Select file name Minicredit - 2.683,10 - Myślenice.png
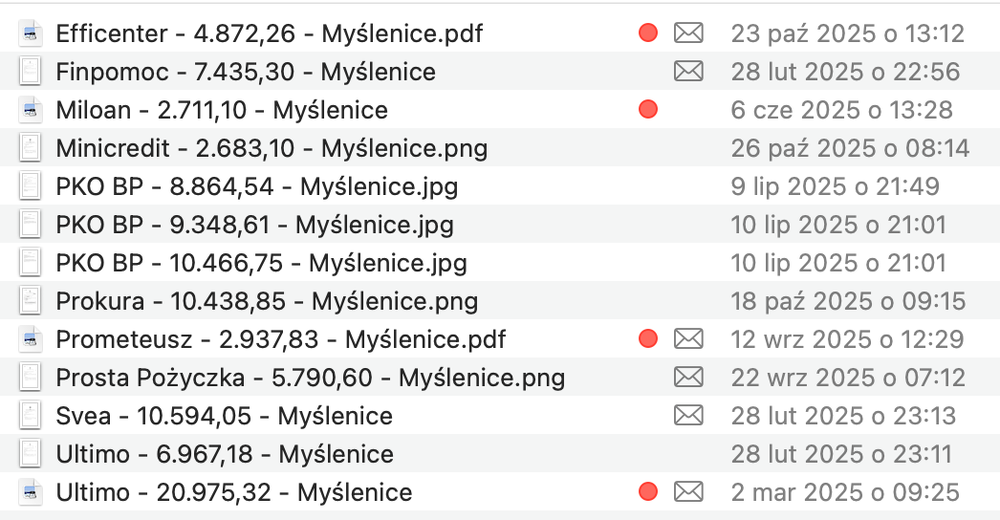Screen dimensions: 1000x520 click(272, 149)
